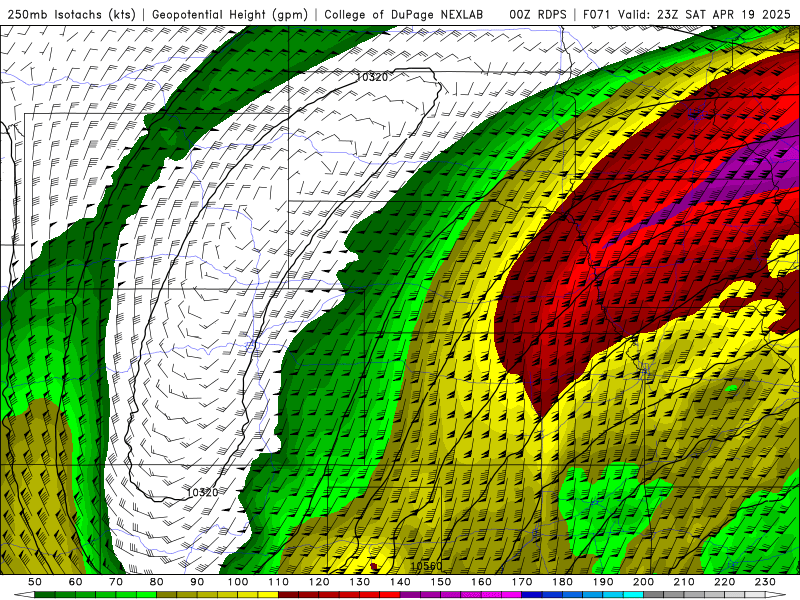Click the '00Z RDPS' model run label
This screenshot has height=600, width=800.
coord(537,14)
